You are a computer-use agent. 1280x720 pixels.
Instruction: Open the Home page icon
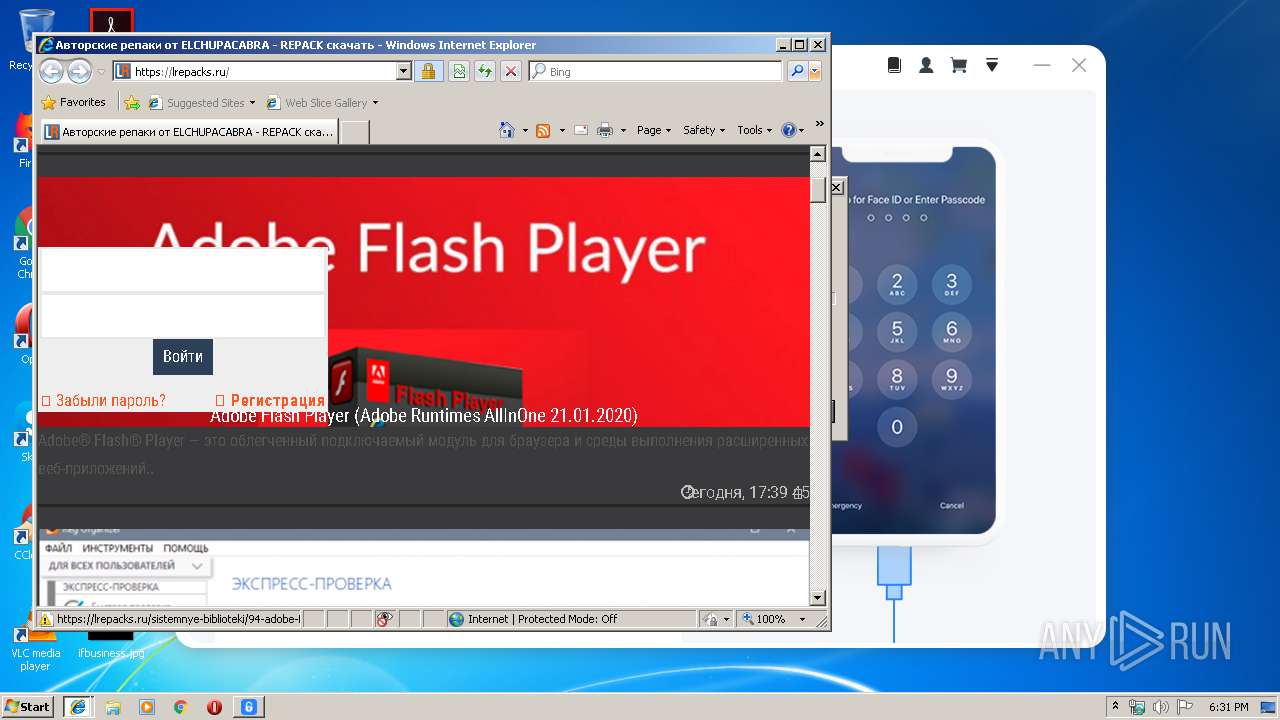click(507, 130)
